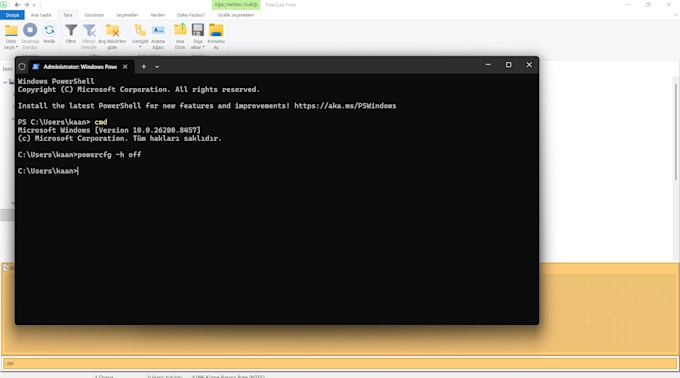Screen dimensions: 680x378
Task: Collapse the root tree node in TreeSize
Action: click(5, 82)
